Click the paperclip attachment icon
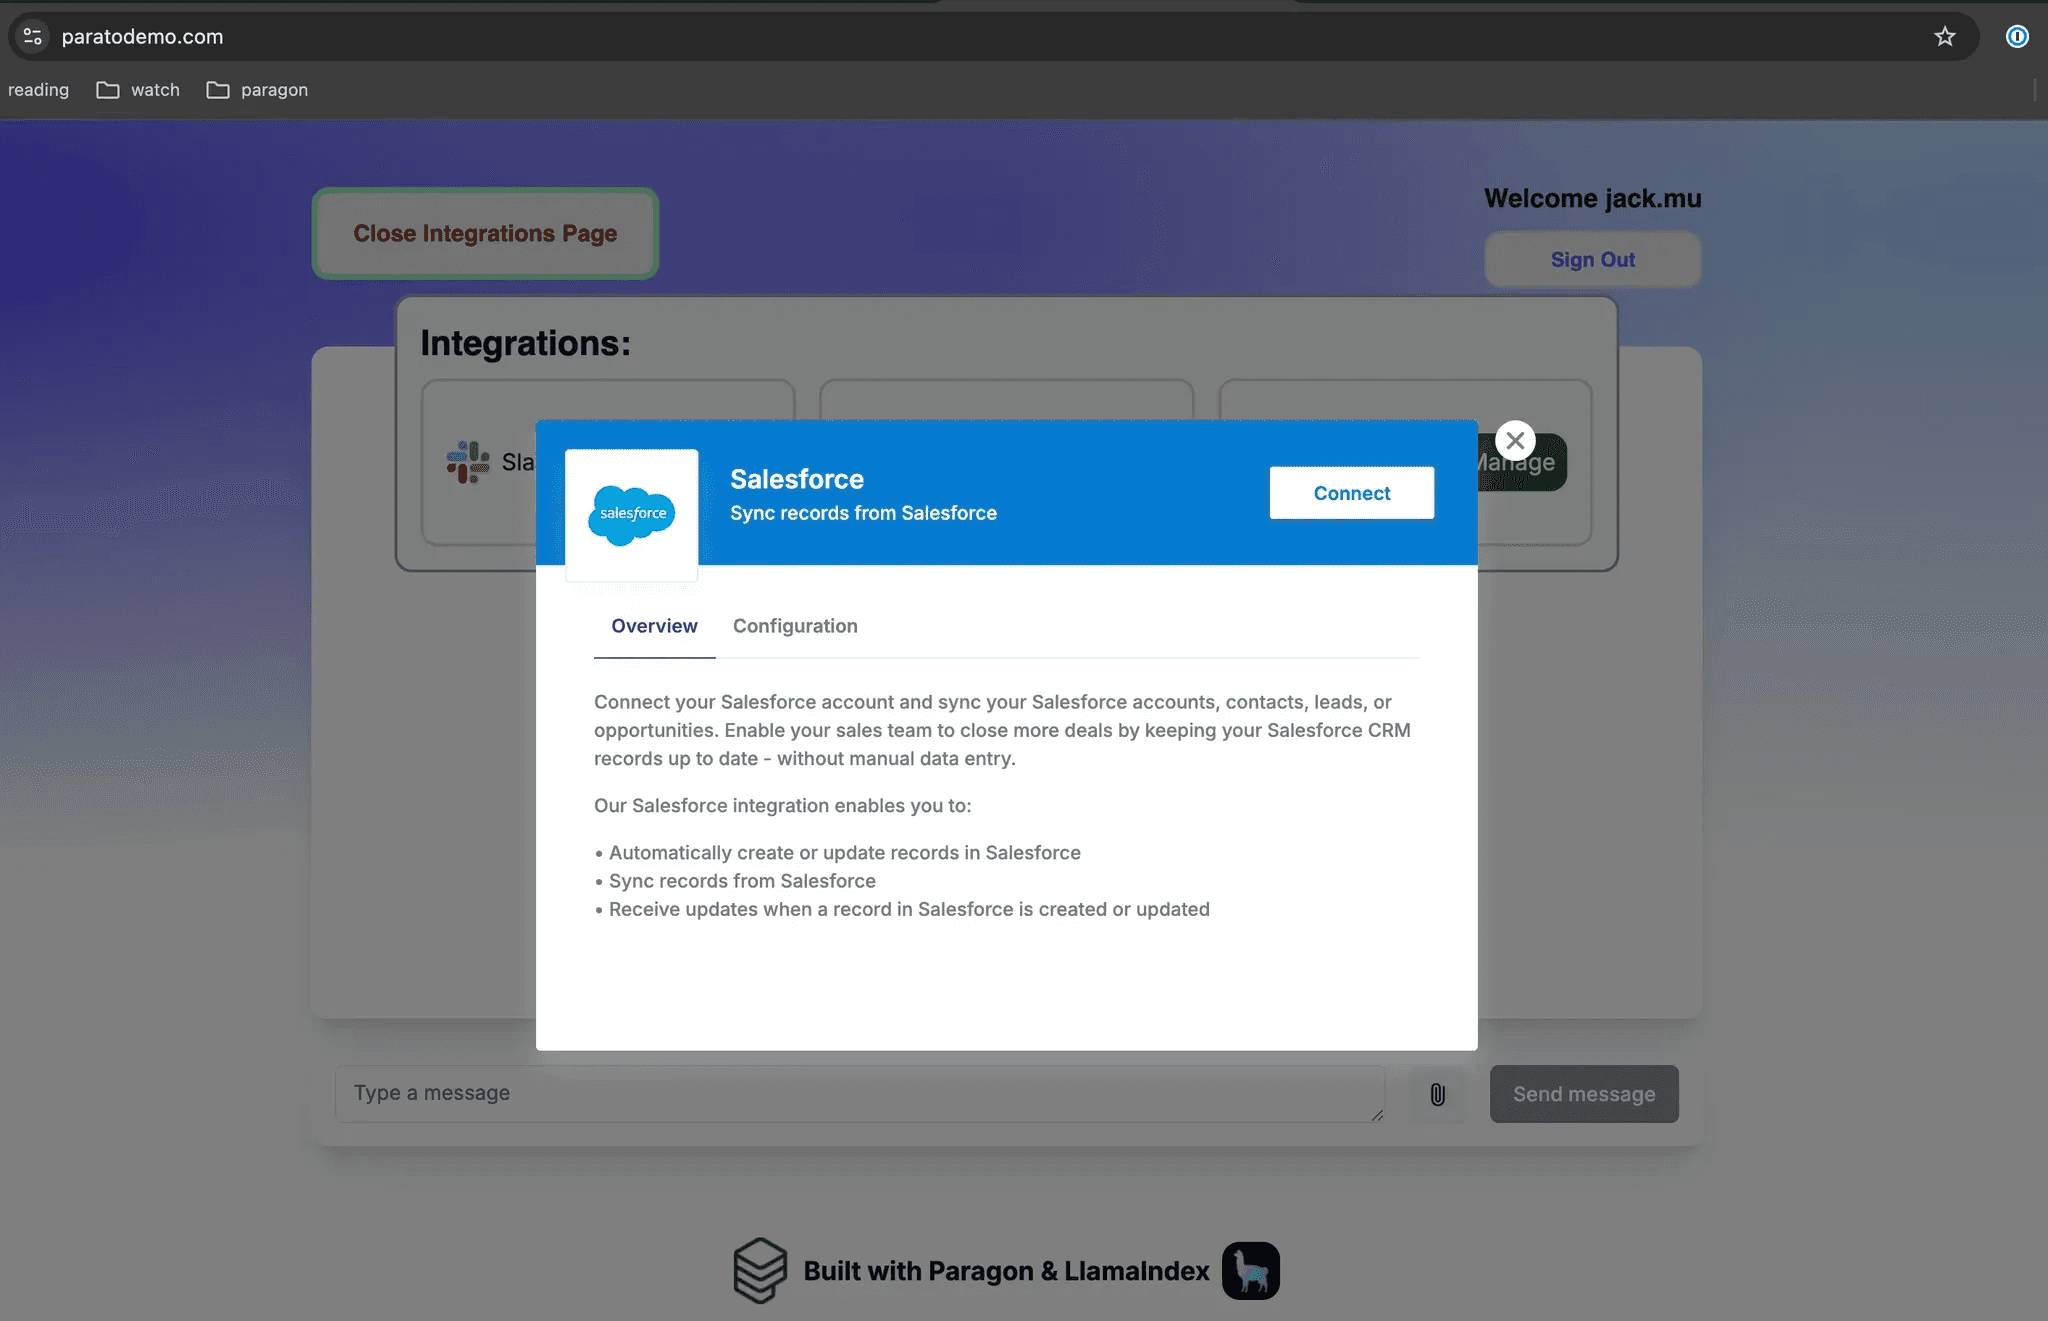Viewport: 2048px width, 1321px height. (1437, 1094)
